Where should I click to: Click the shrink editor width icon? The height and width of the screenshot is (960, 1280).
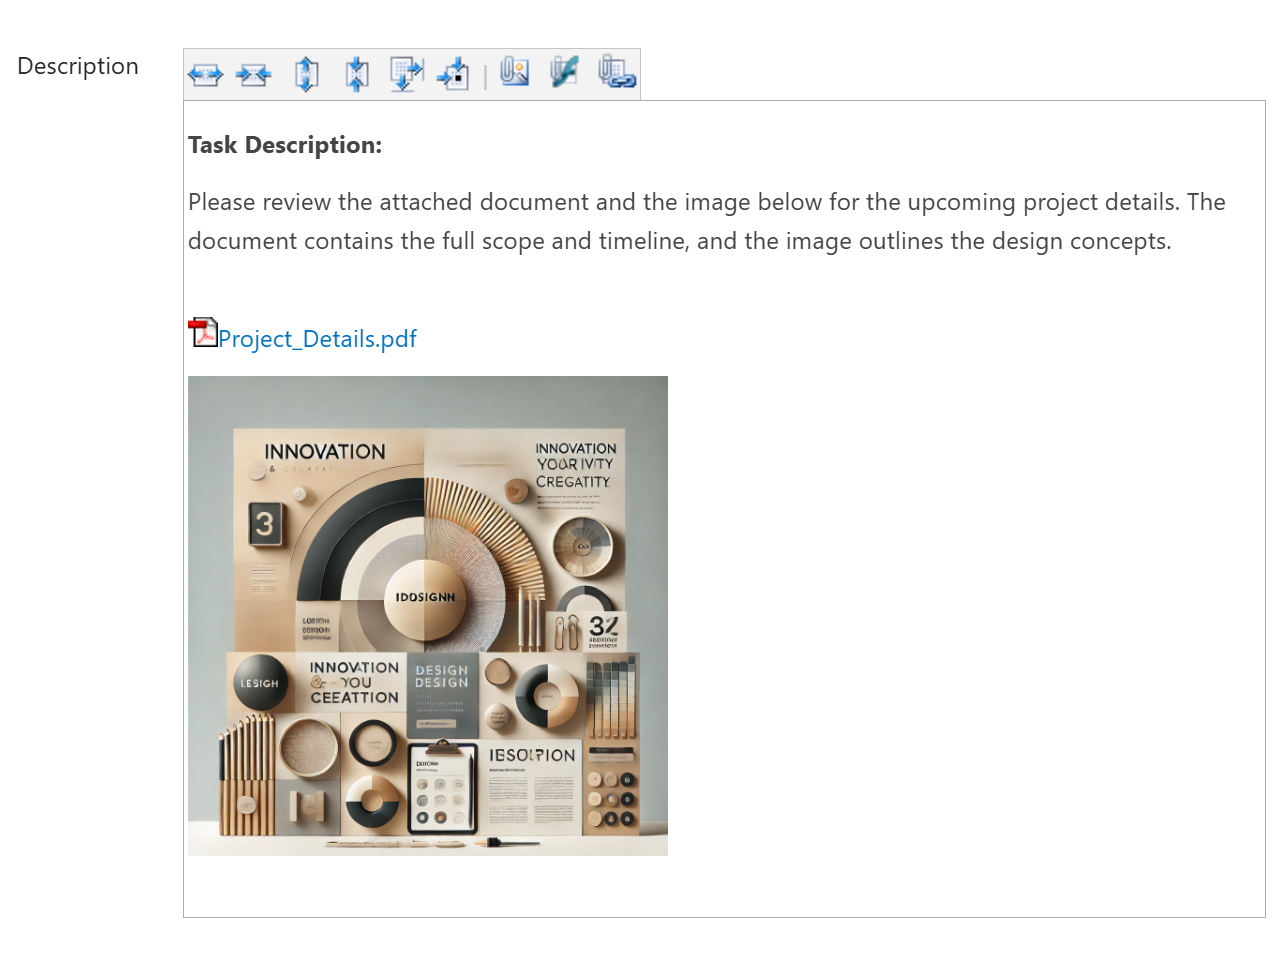point(254,75)
